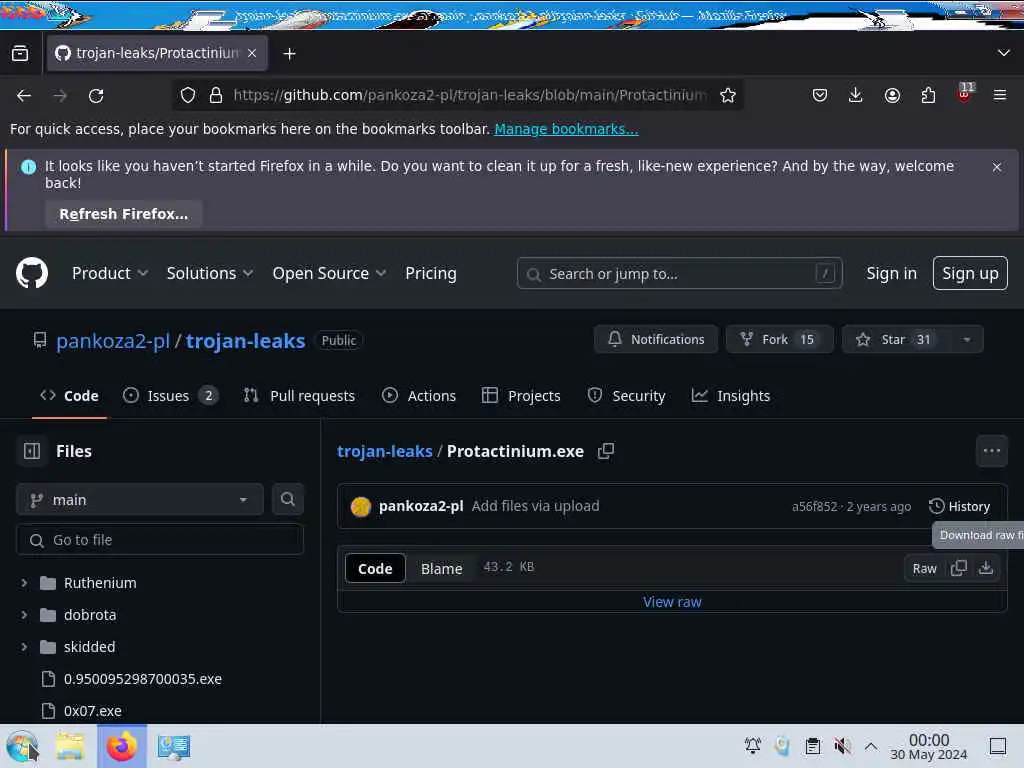Expand the Product menu
This screenshot has height=768, width=1024.
(x=110, y=274)
